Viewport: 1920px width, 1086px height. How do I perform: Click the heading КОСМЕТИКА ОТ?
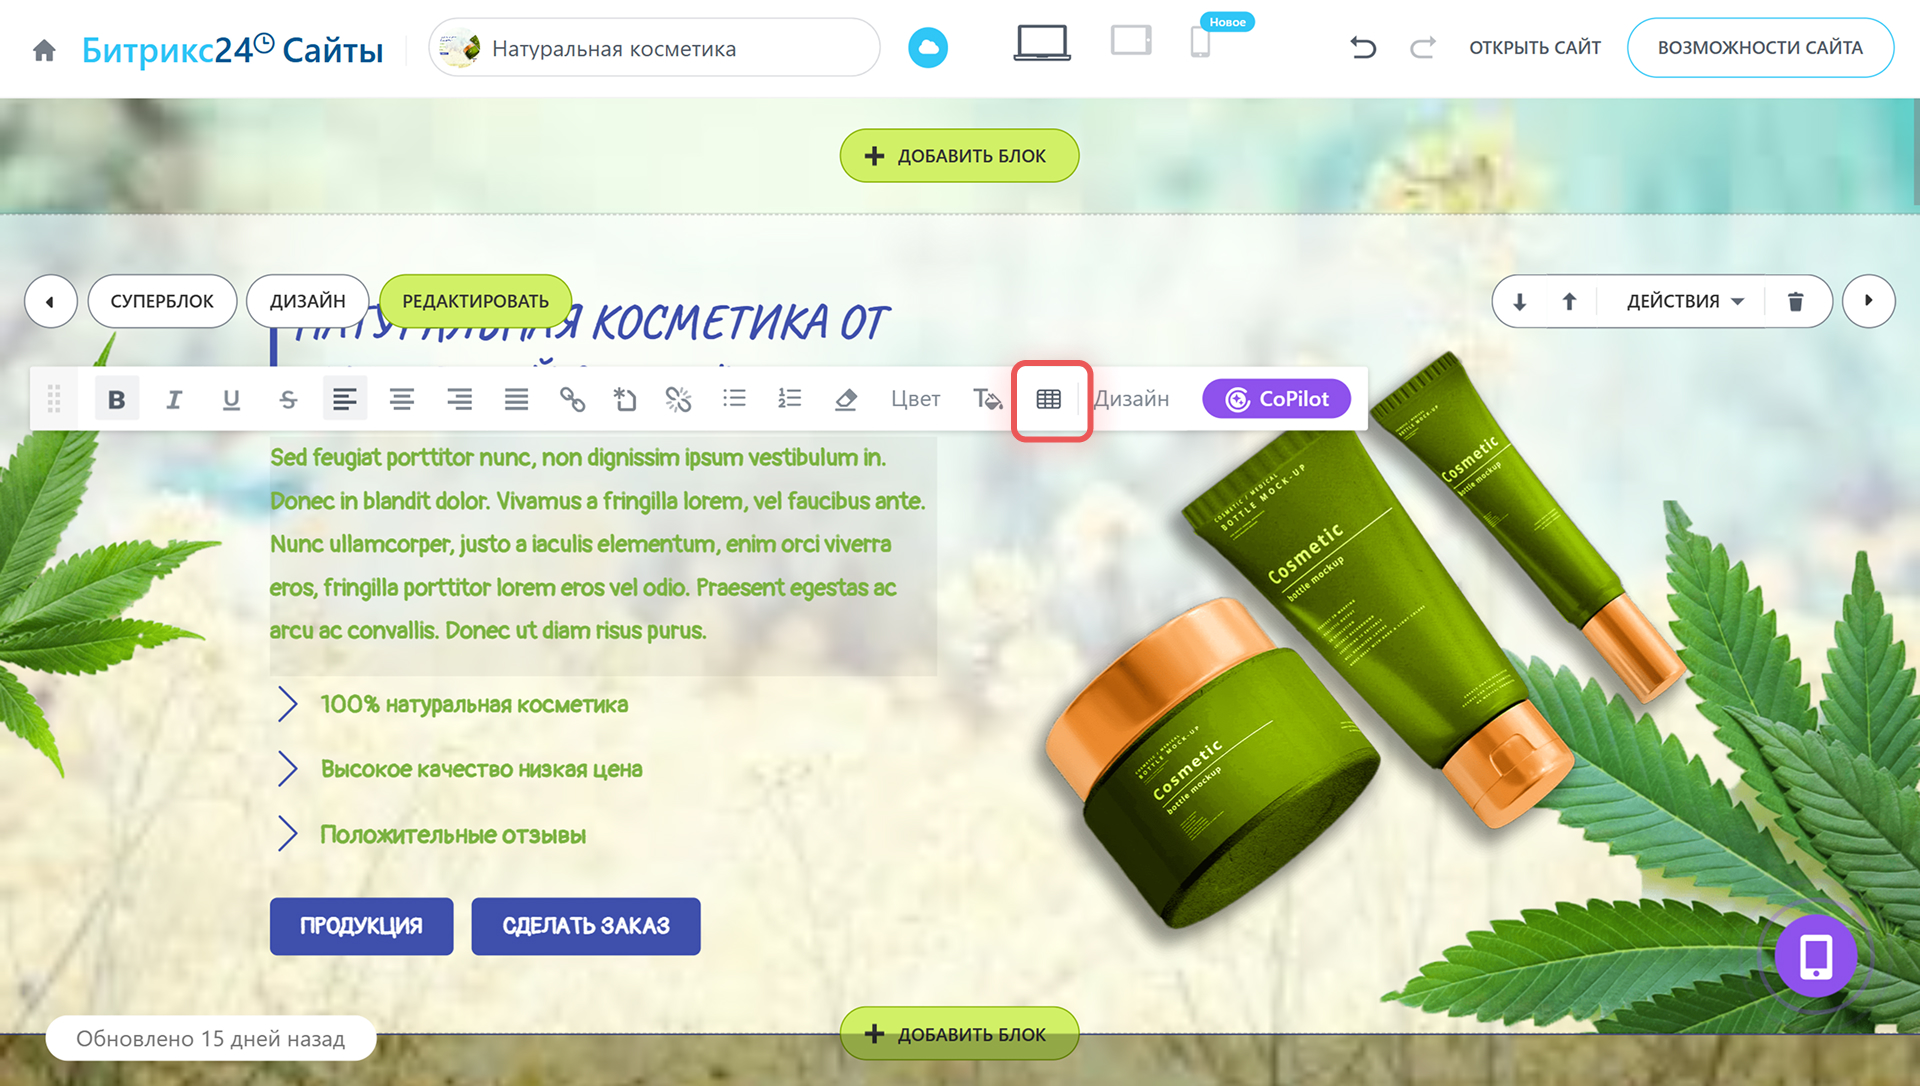740,323
